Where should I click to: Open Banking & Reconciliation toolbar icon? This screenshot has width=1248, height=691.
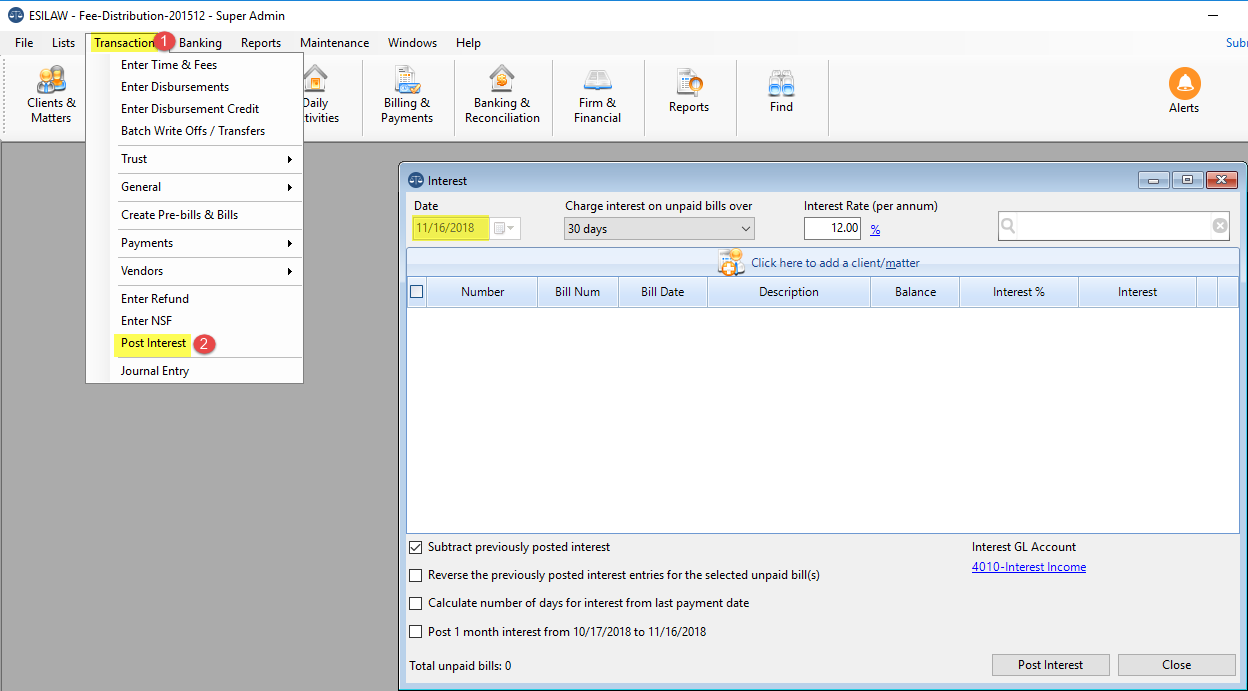tap(502, 94)
